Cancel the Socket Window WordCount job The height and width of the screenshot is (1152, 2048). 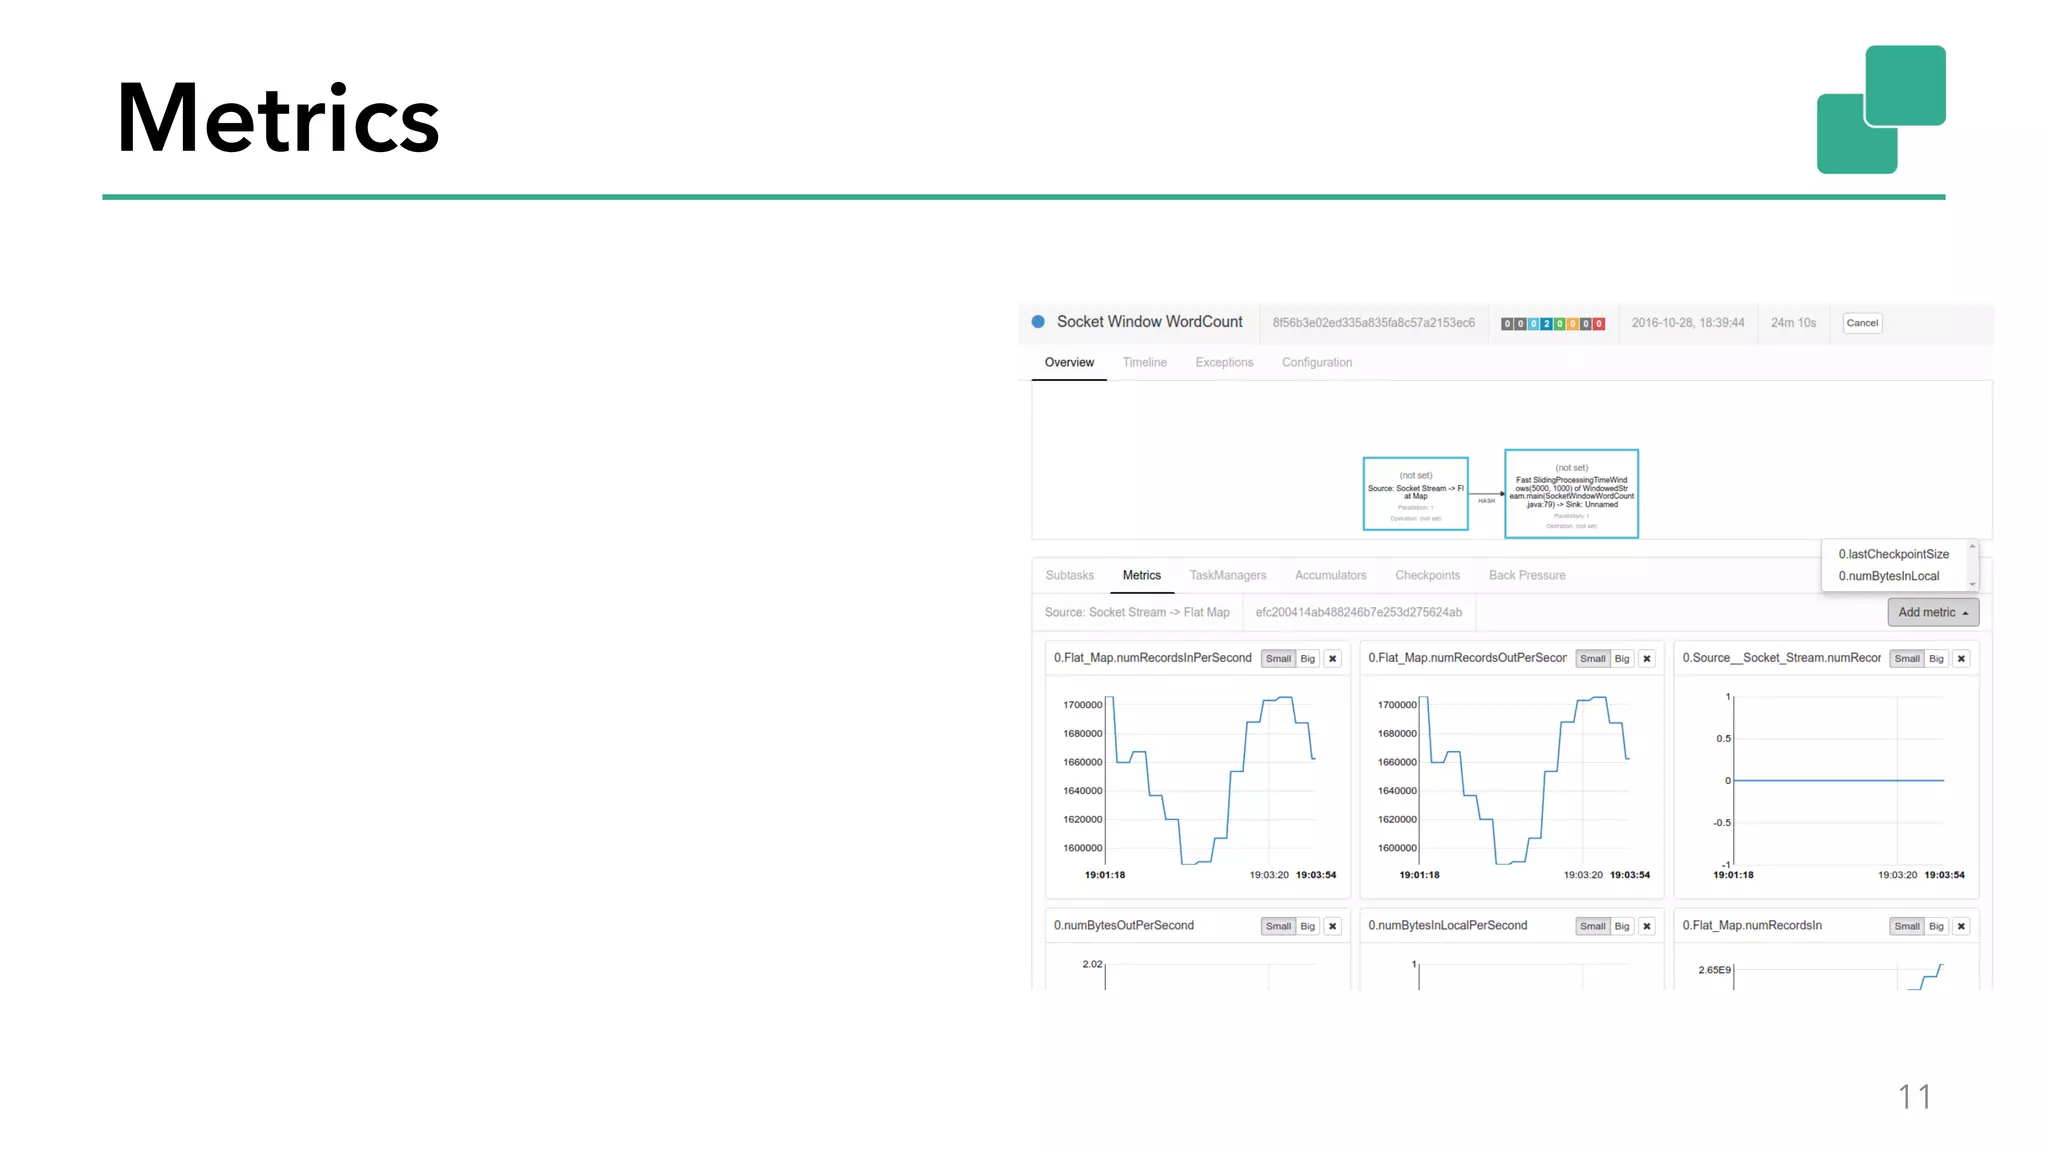point(1862,323)
